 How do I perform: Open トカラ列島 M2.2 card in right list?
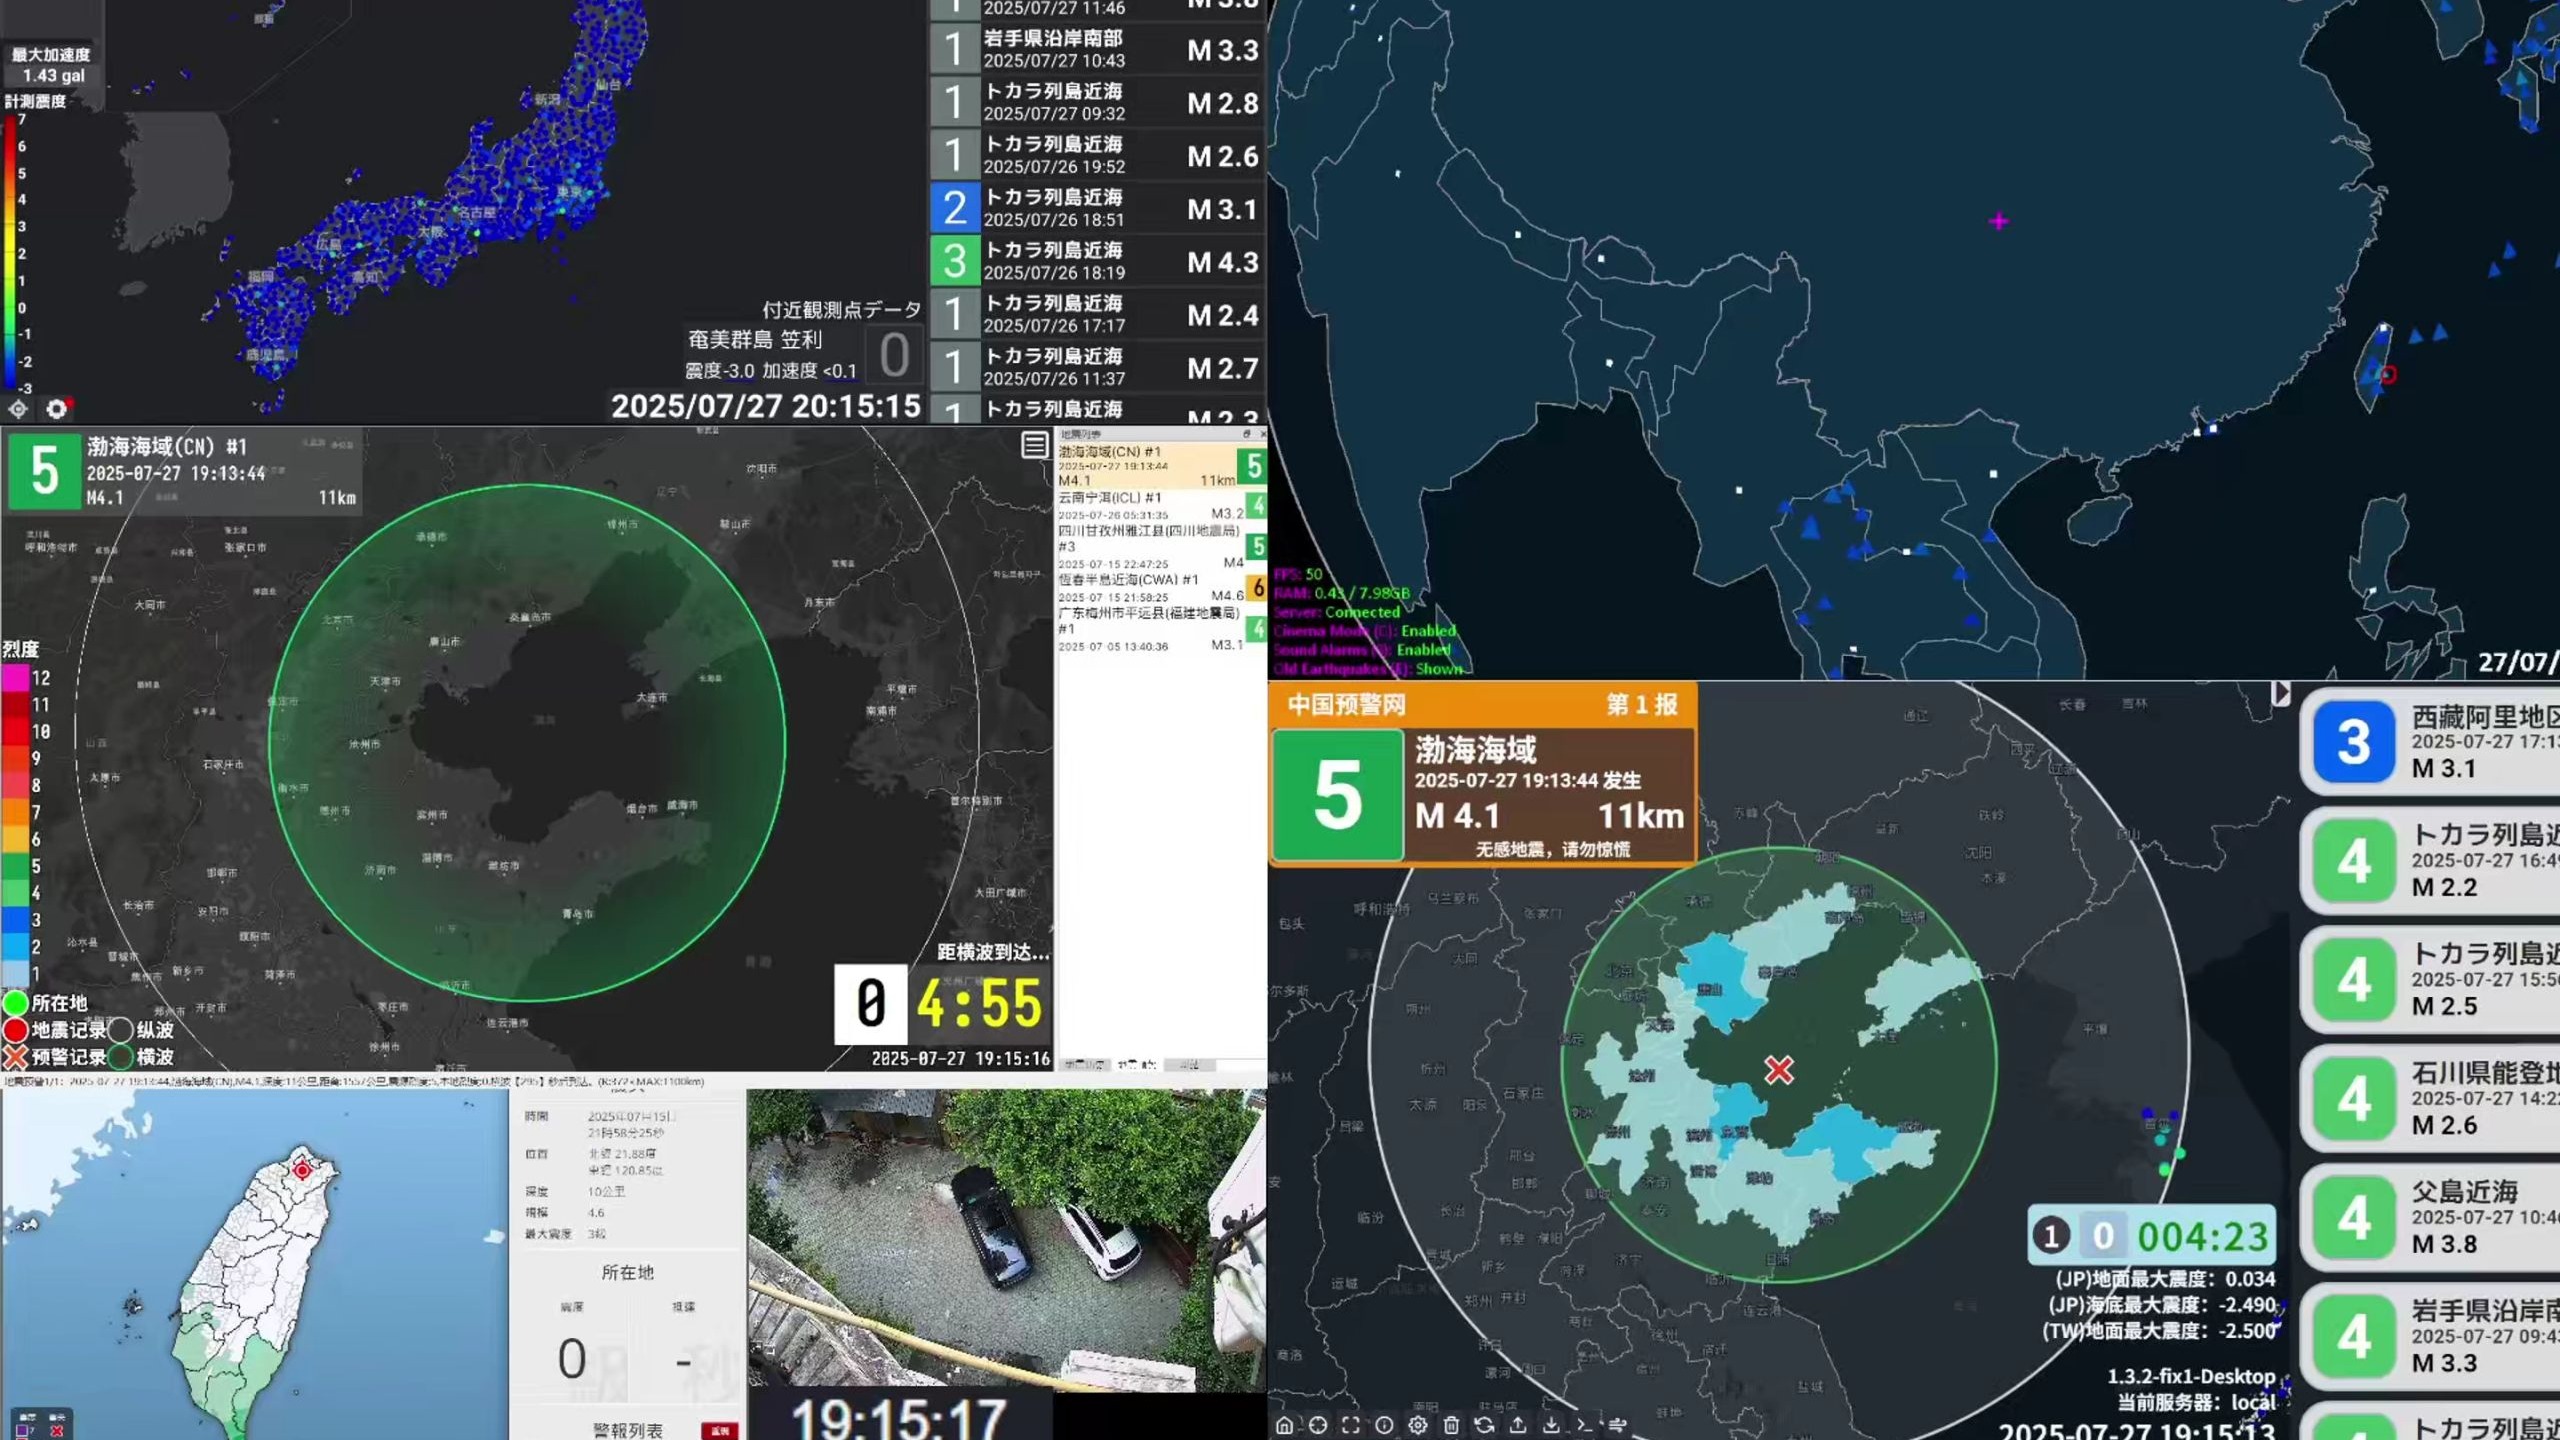2432,861
